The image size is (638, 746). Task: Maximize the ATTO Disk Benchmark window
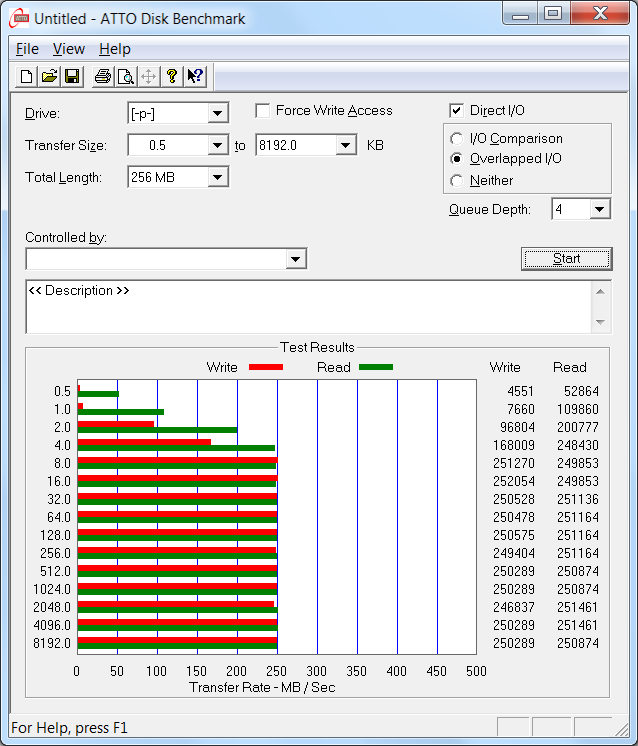[553, 14]
